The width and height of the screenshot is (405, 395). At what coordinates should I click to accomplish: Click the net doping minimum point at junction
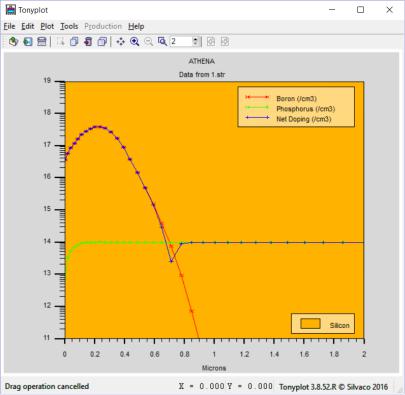click(x=171, y=261)
